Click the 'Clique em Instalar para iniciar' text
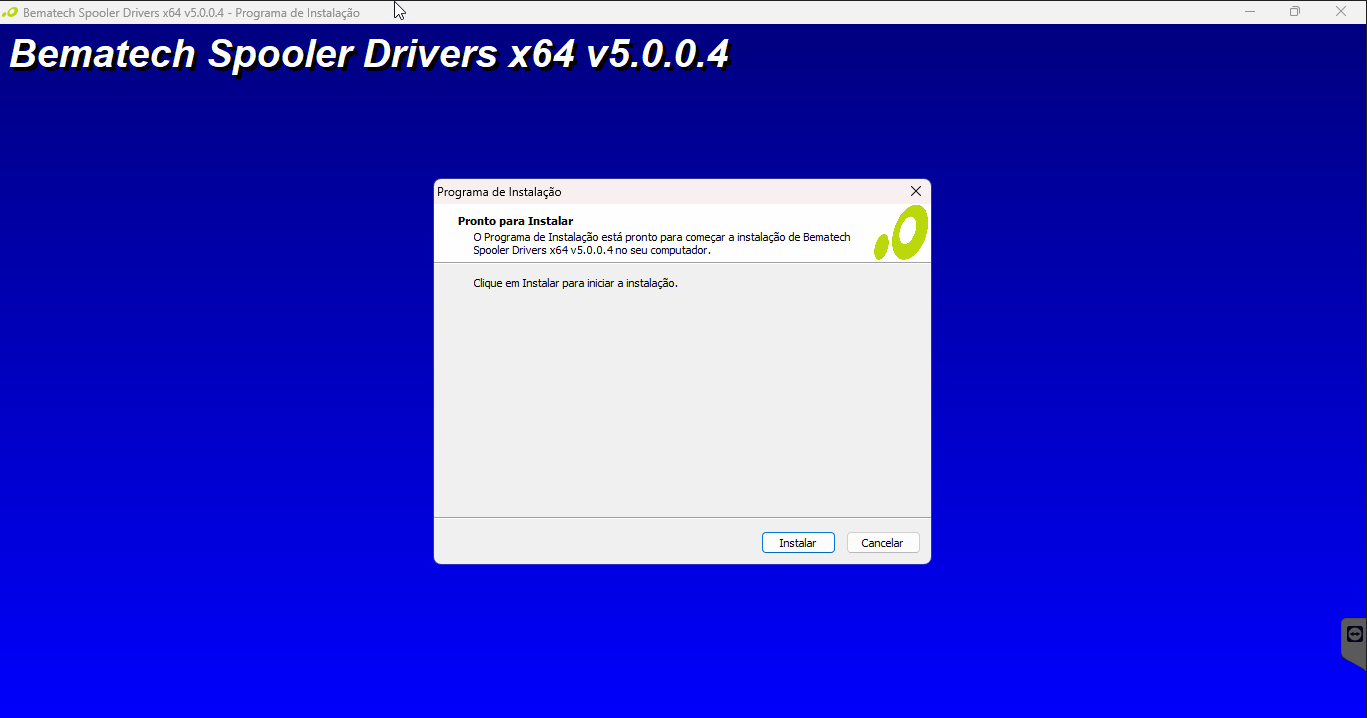 [575, 283]
